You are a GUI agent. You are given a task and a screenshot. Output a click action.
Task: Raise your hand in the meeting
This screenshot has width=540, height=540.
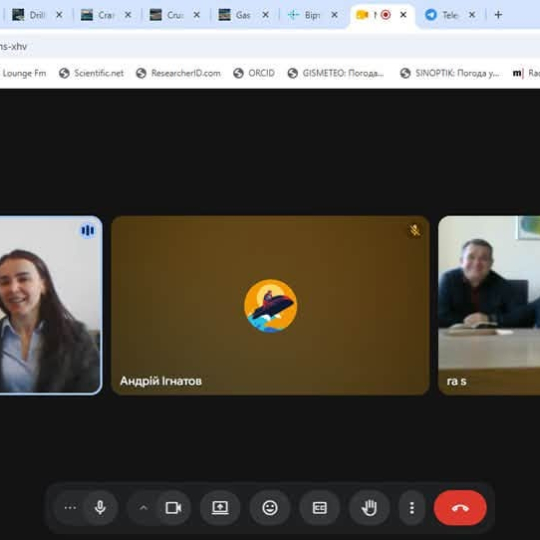click(369, 508)
